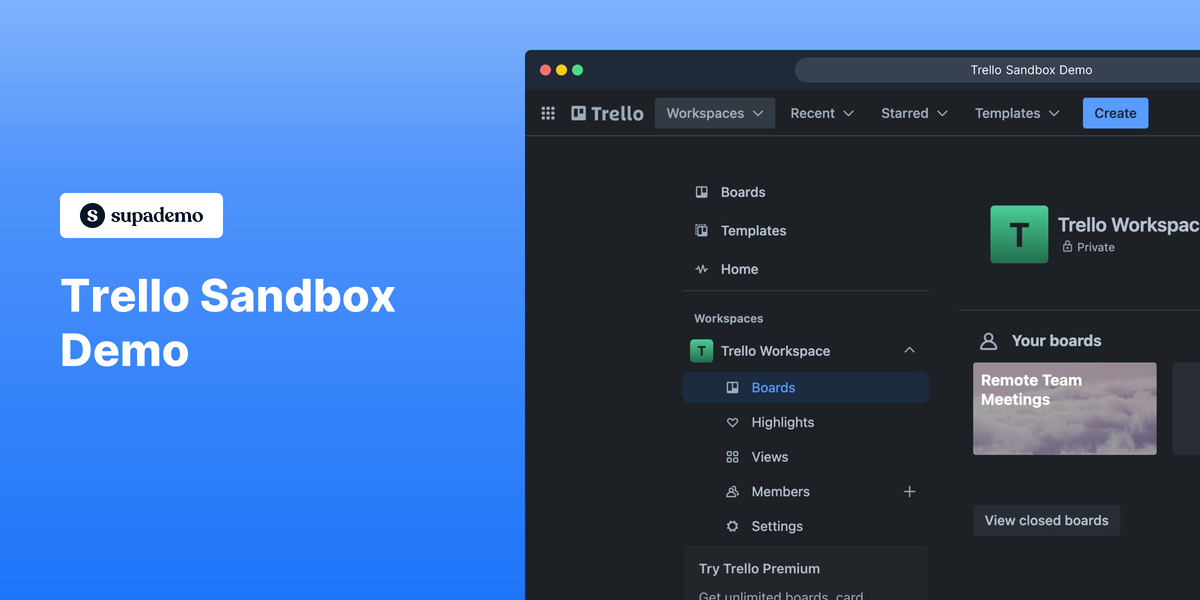Viewport: 1200px width, 600px height.
Task: Open the Recent boards dropdown
Action: [821, 113]
